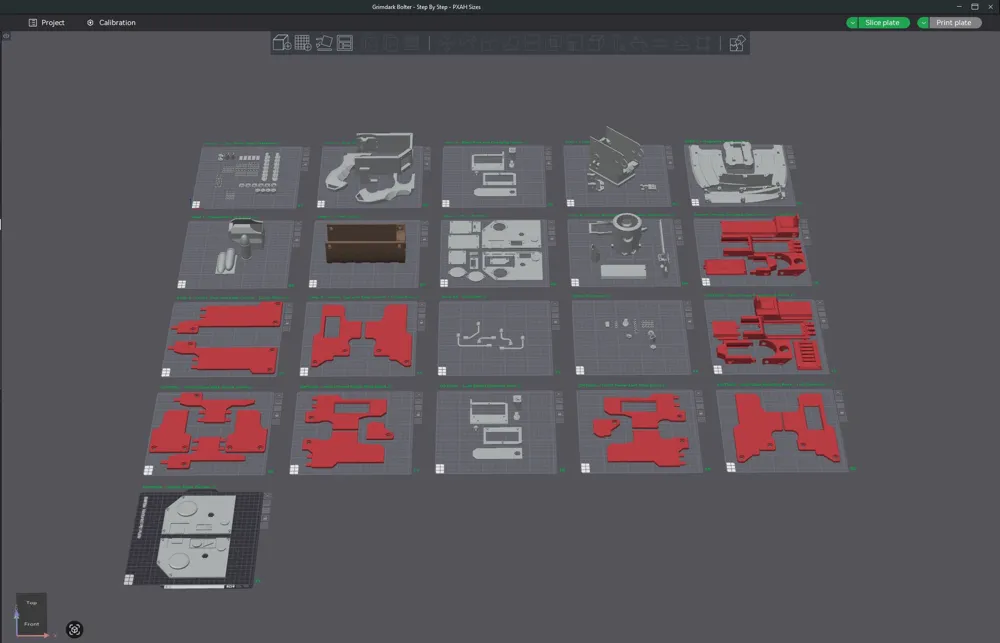Screen dimensions: 1000x643
Task: Open the Project tab
Action: [47, 22]
